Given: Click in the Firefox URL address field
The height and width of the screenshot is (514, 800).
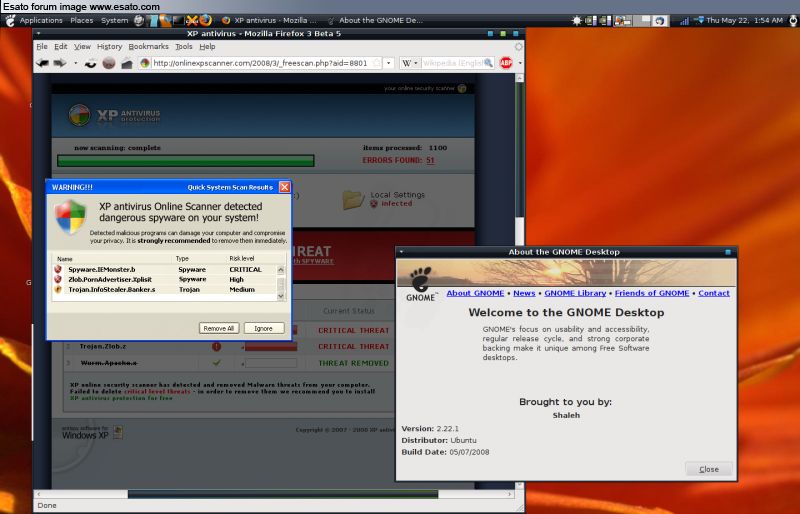Looking at the screenshot, I should [260, 63].
